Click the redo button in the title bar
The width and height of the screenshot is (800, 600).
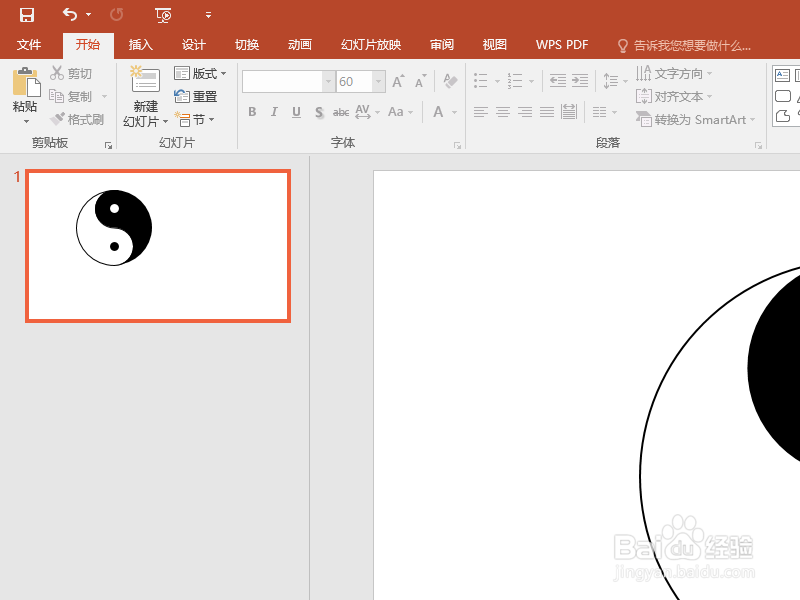(x=116, y=15)
